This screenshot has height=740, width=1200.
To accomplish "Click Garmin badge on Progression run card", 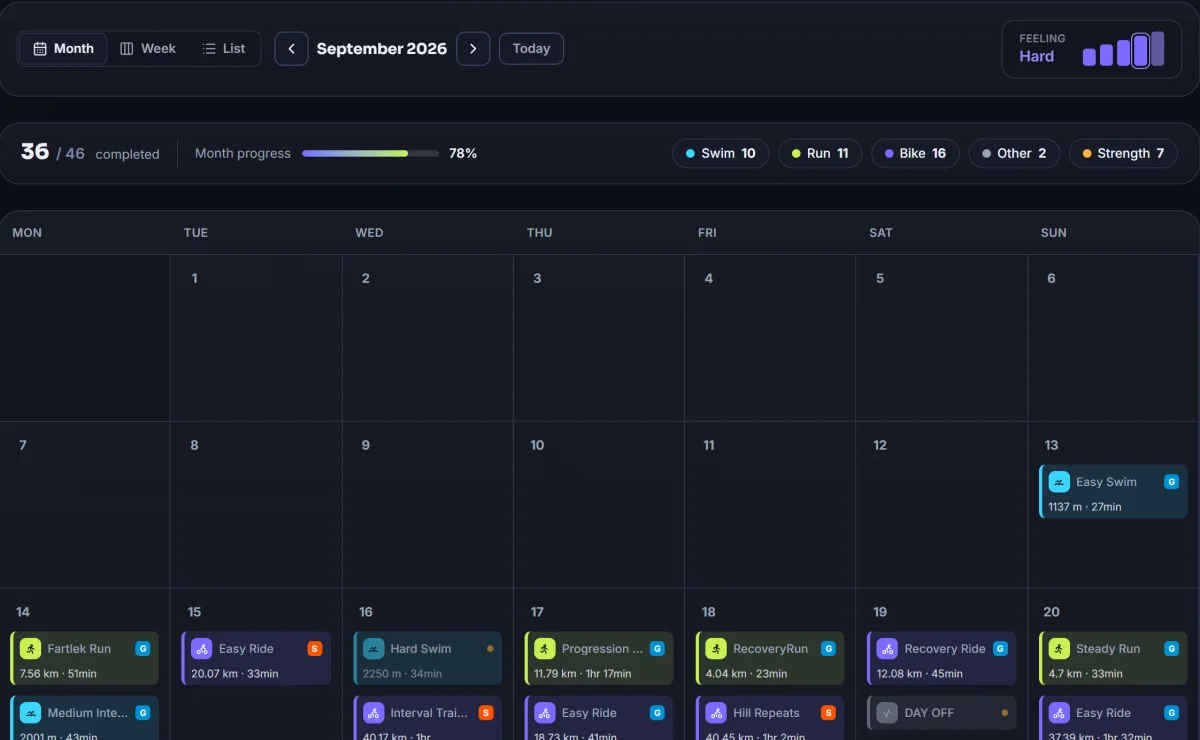I will pos(657,649).
